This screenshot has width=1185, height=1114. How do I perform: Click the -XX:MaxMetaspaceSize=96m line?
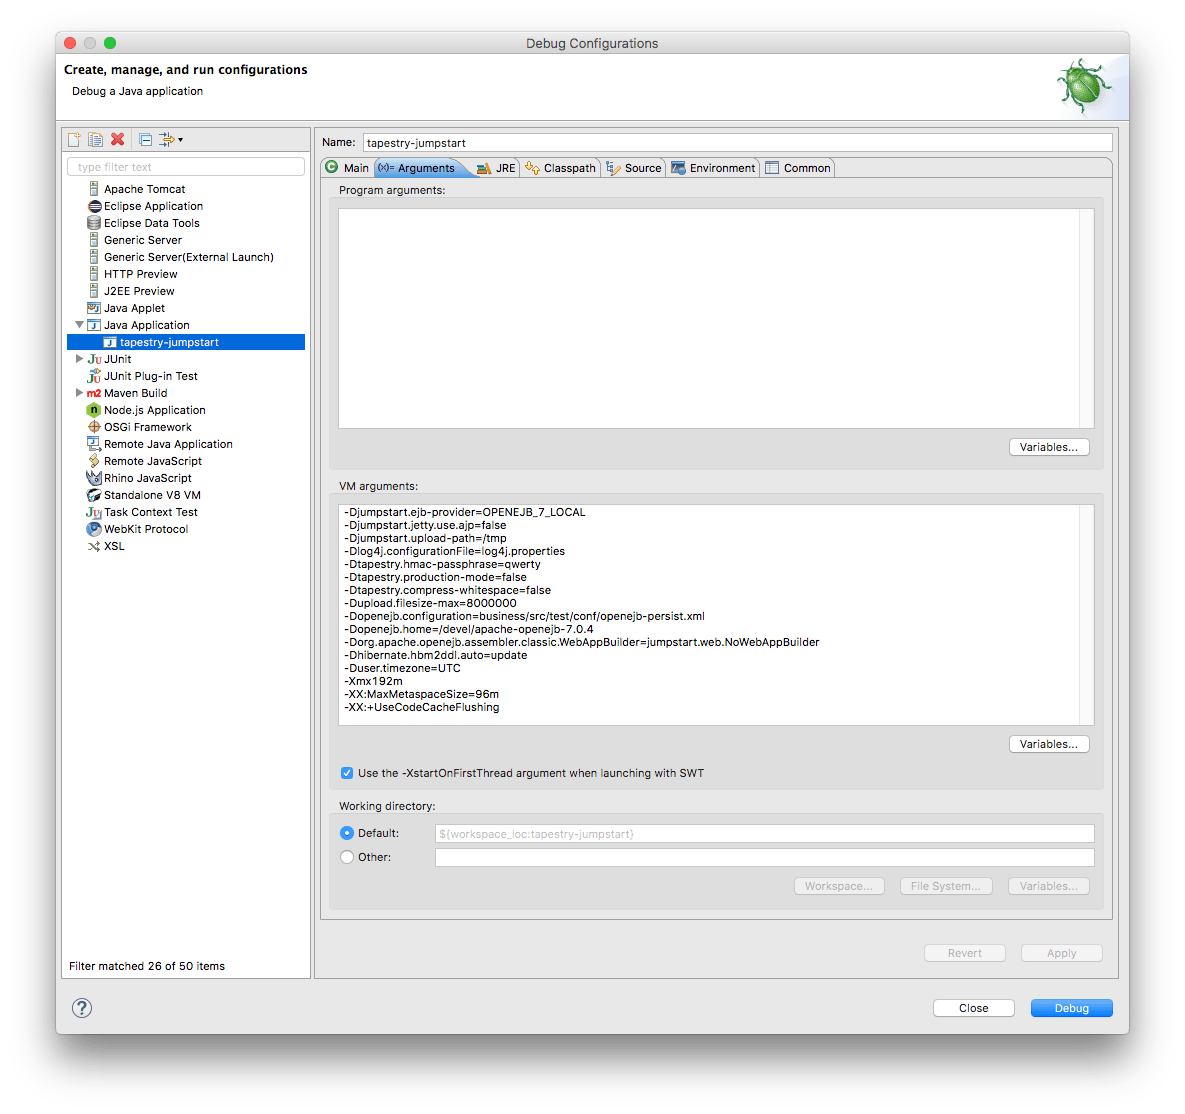click(x=422, y=694)
